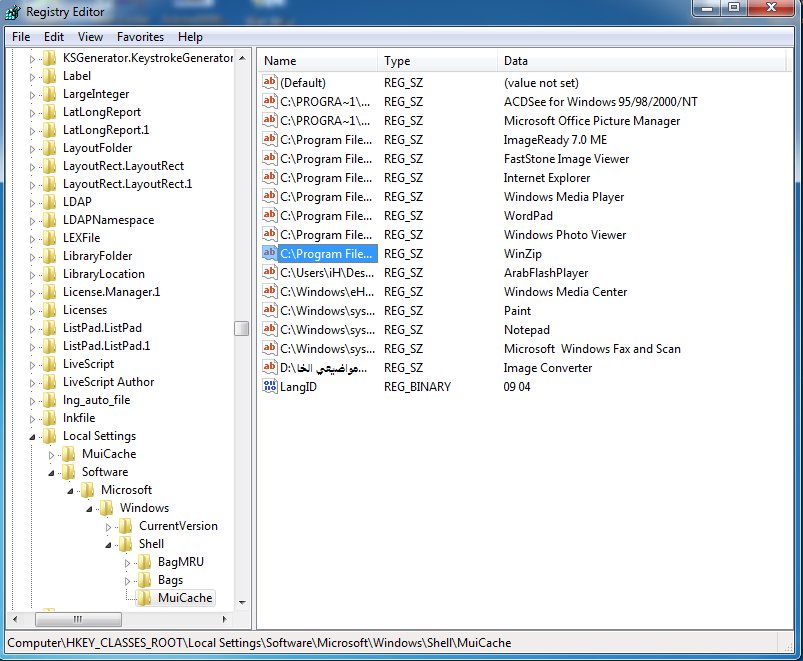The image size is (803, 661).
Task: Select the LiveScript Author key
Action: pos(108,381)
